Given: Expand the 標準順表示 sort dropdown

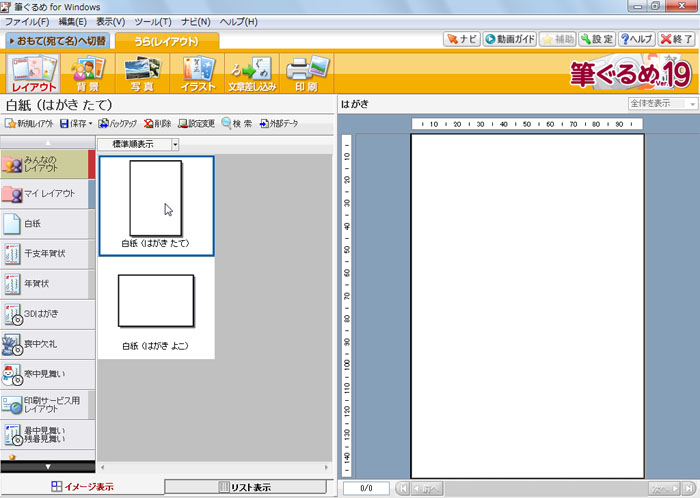Looking at the screenshot, I should point(175,145).
